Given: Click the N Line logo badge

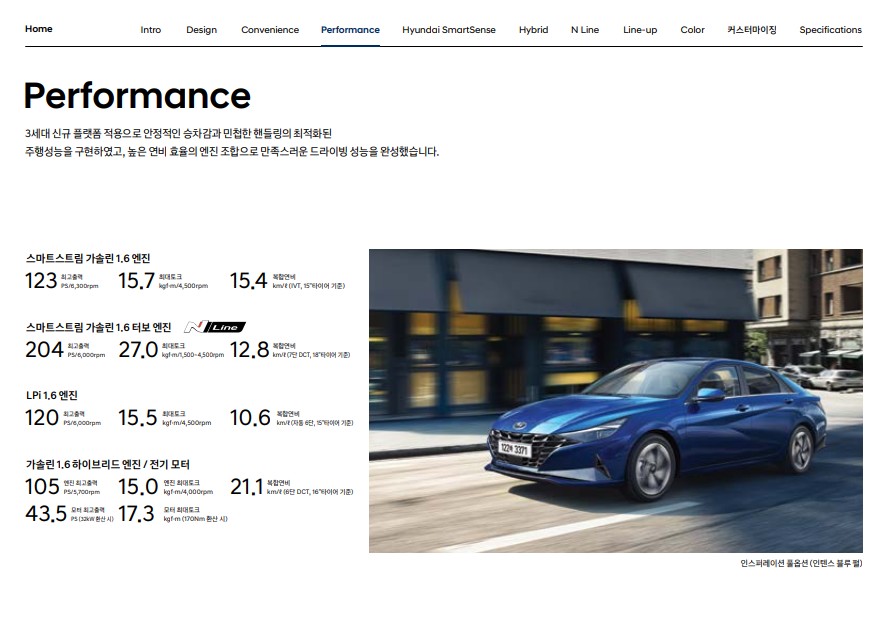Looking at the screenshot, I should coord(215,327).
